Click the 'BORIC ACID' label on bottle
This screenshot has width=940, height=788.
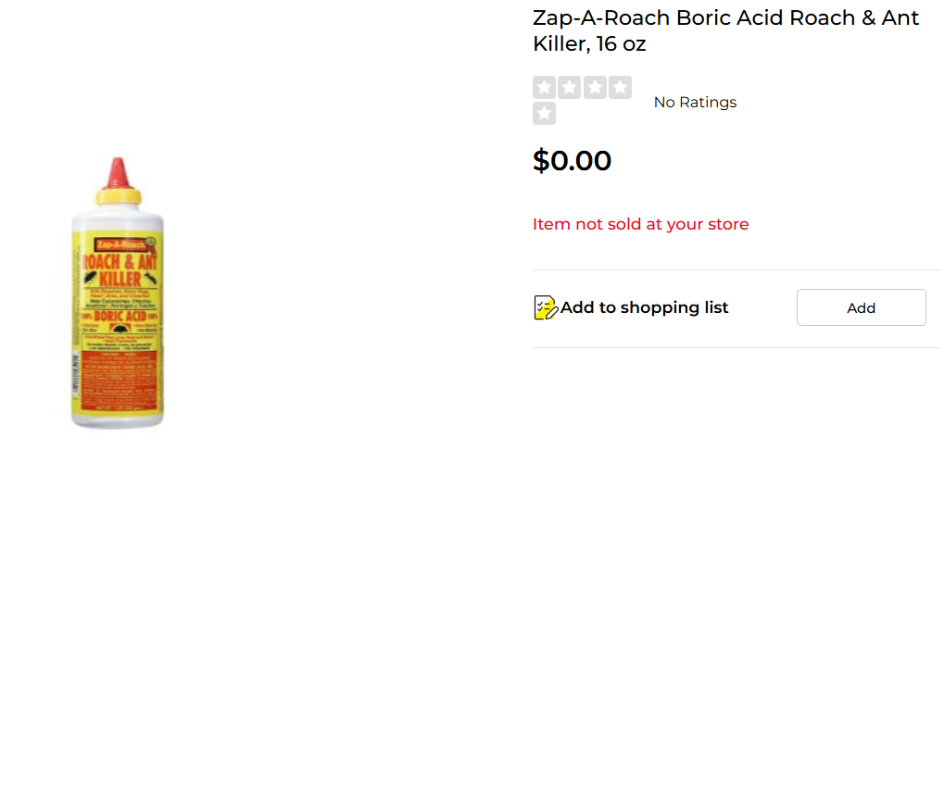click(119, 313)
